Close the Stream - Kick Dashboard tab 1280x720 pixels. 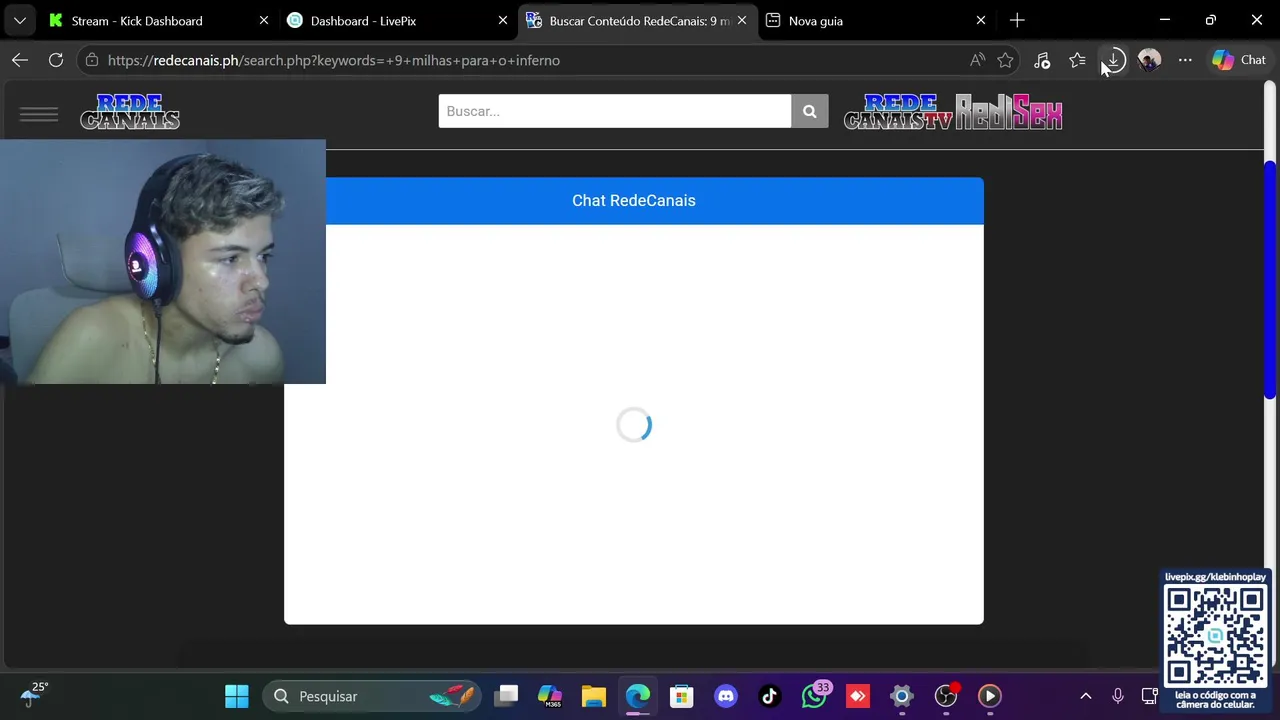[264, 20]
